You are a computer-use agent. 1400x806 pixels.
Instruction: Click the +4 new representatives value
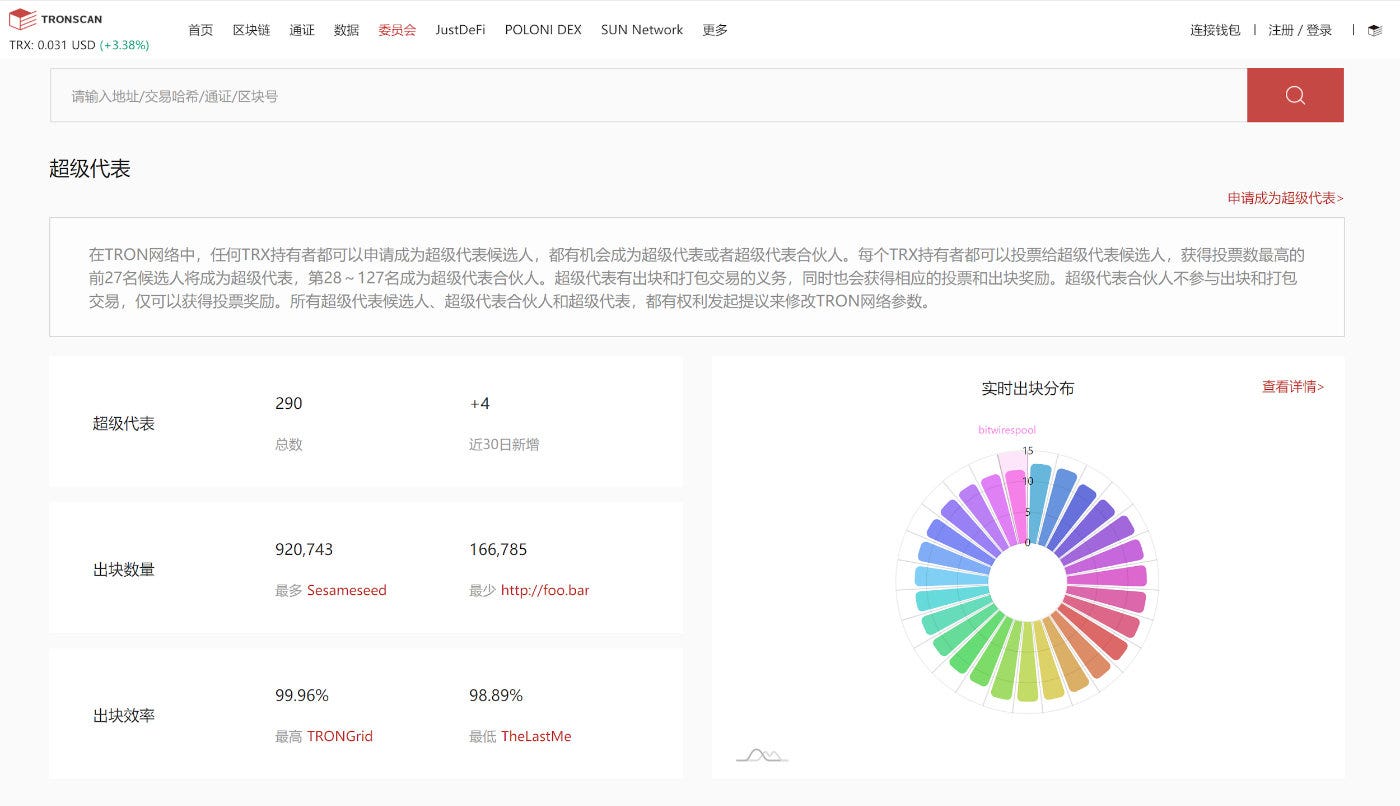pyautogui.click(x=479, y=404)
